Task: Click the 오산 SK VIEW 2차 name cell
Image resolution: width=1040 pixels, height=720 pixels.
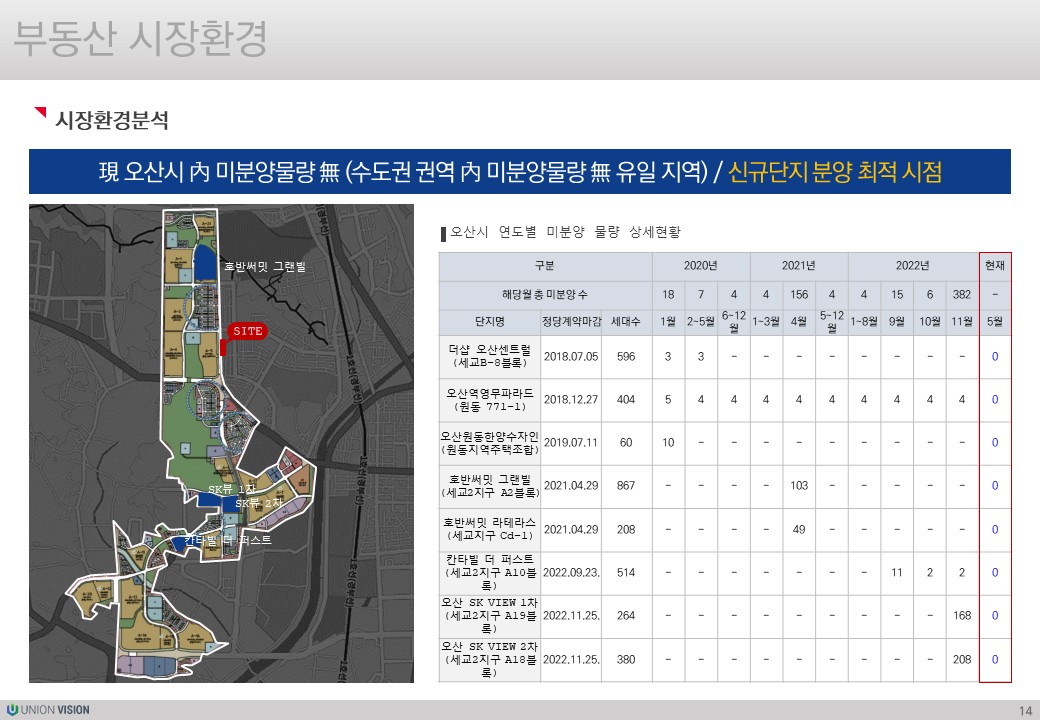Action: [489, 659]
